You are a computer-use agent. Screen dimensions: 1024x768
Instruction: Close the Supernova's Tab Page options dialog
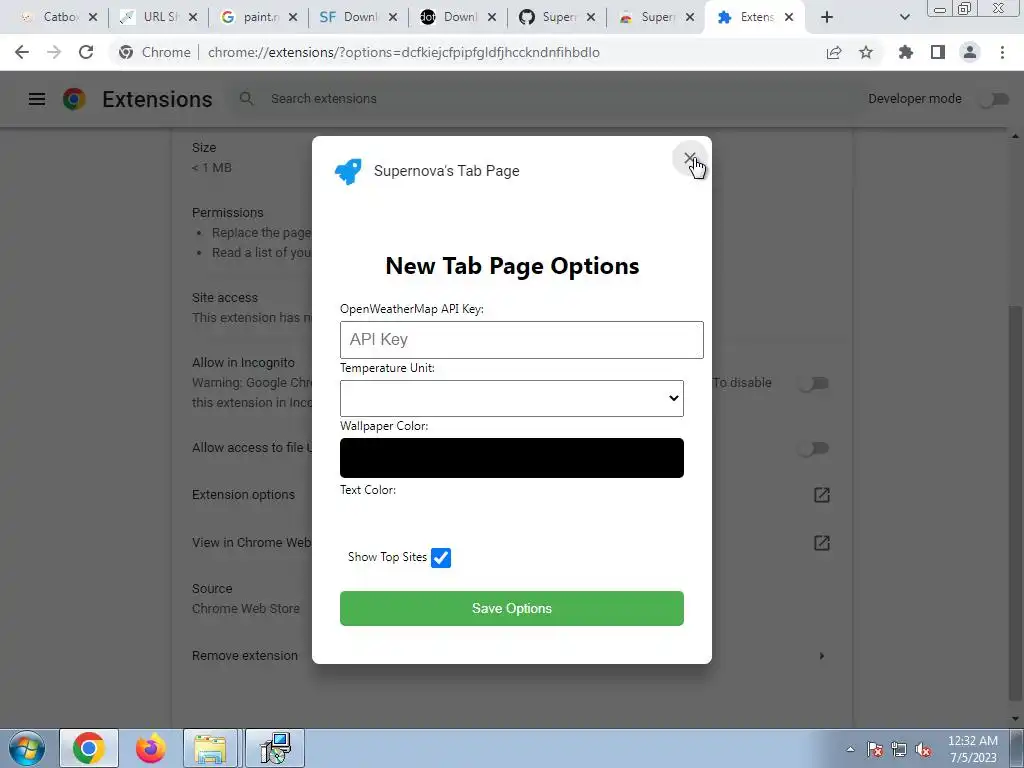690,158
